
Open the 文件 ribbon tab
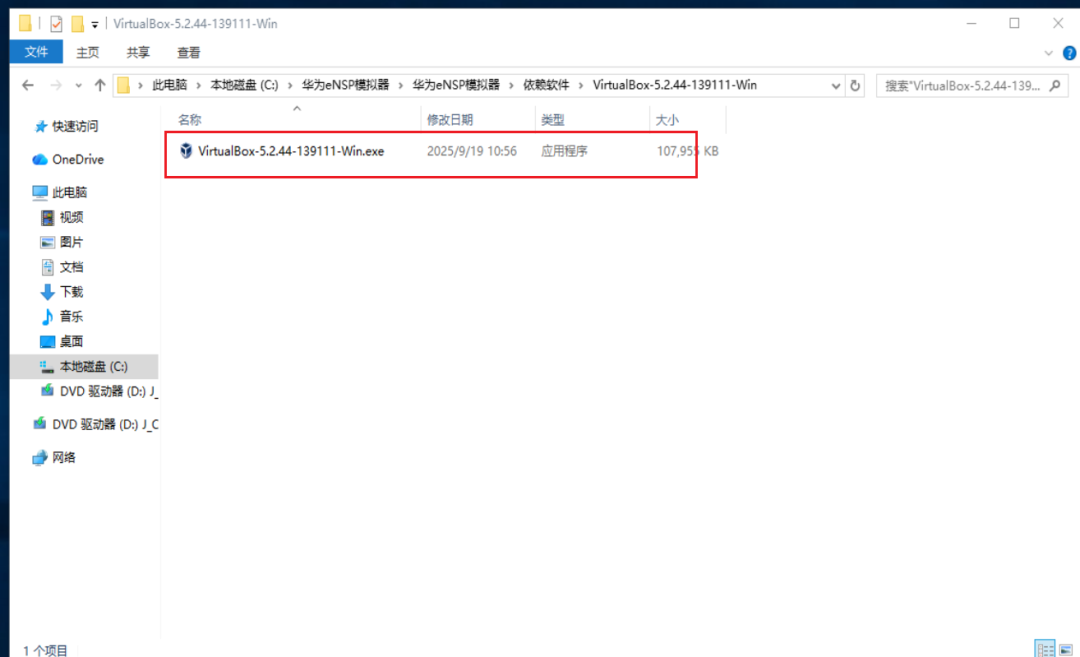click(x=36, y=52)
